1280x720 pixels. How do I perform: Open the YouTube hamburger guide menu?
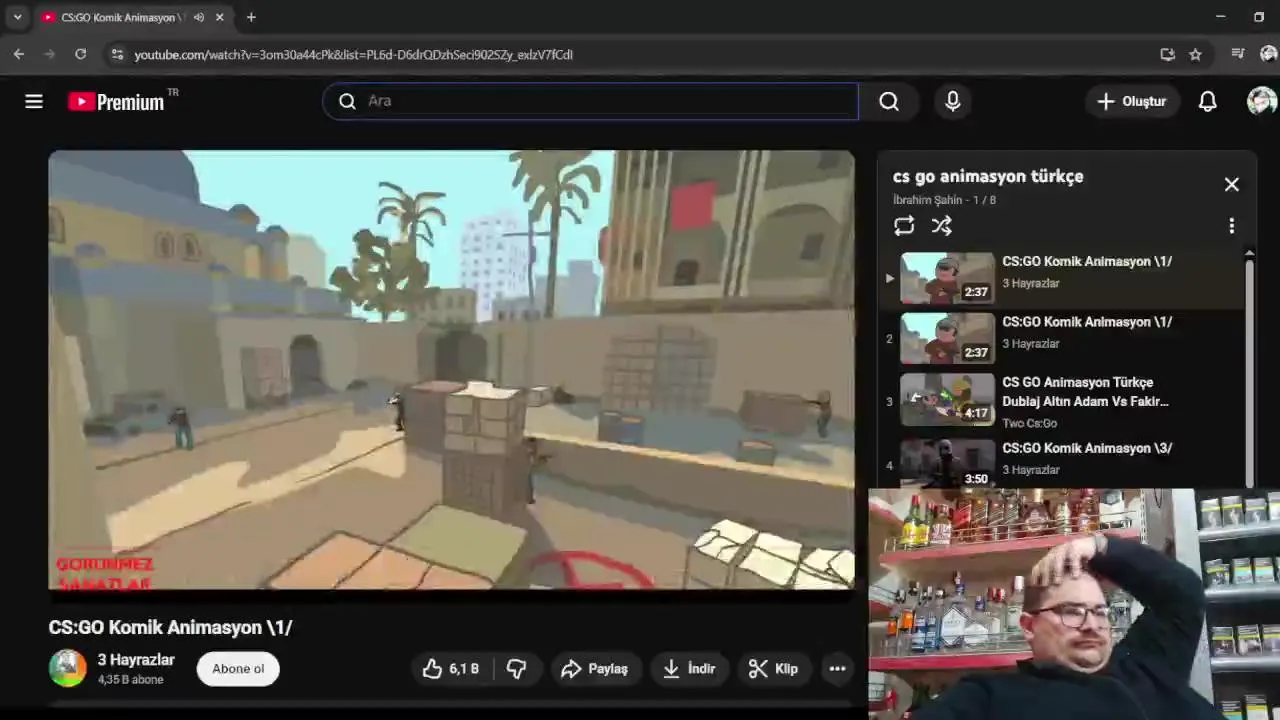click(x=34, y=101)
